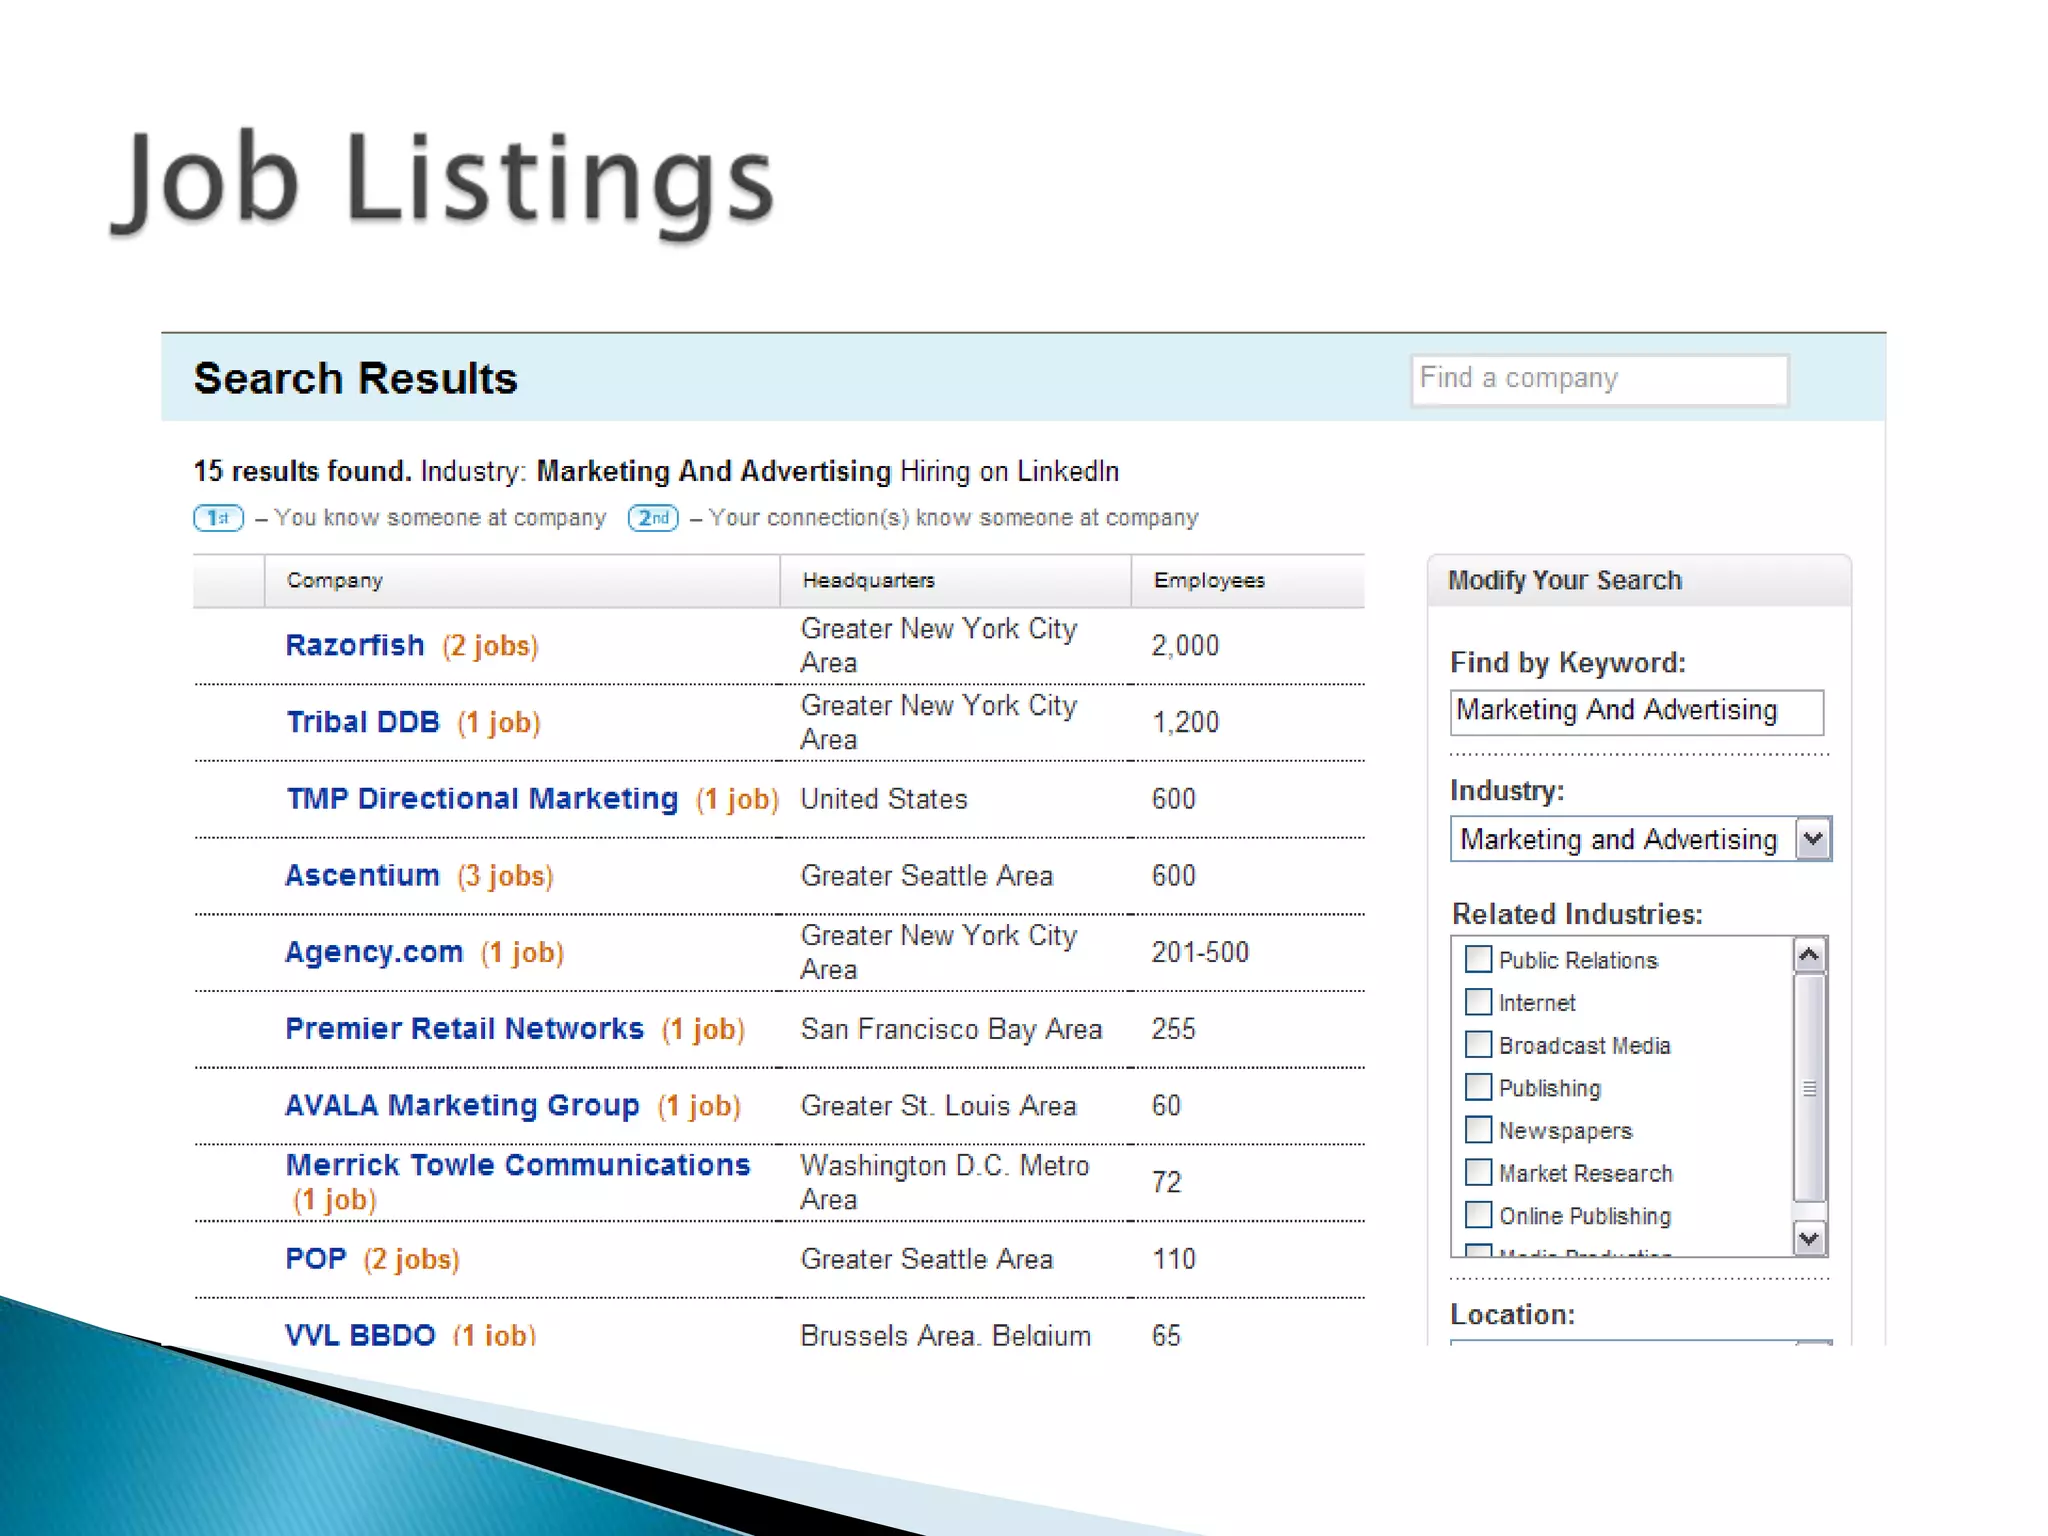Check the Internet industry checkbox

click(1478, 1002)
